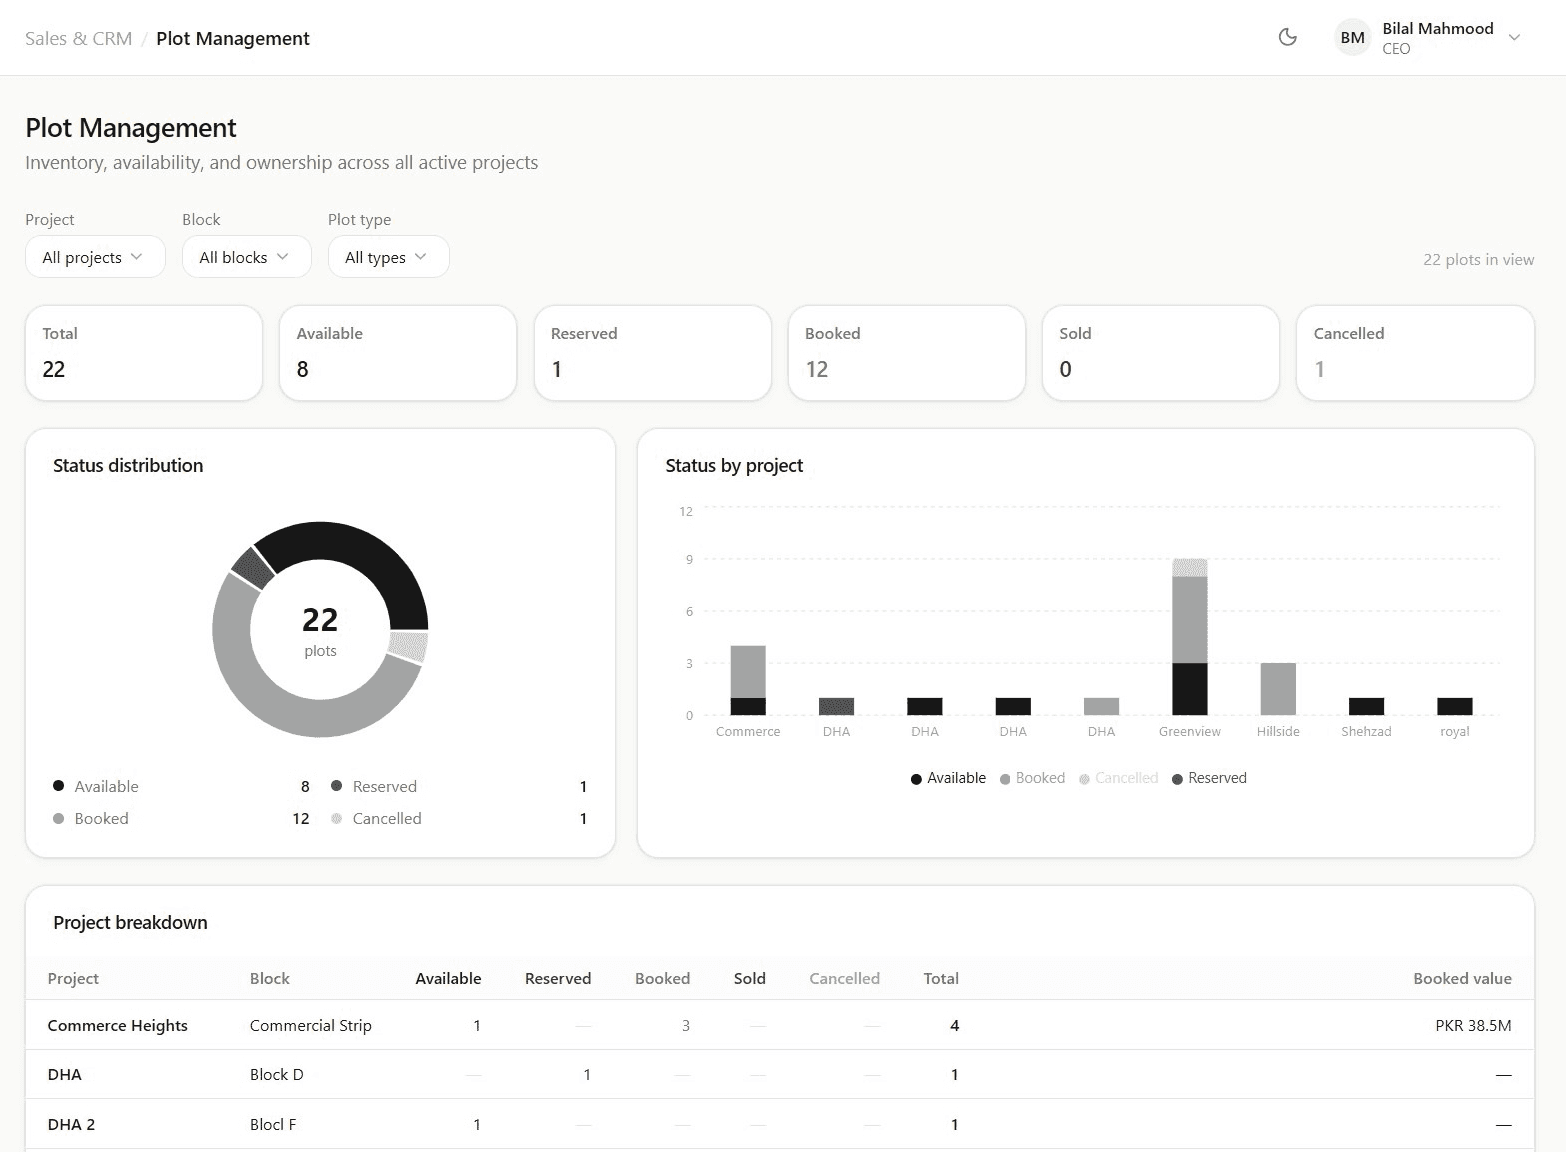The image size is (1566, 1152).
Task: Toggle Reserved series in Status by project legend
Action: pyautogui.click(x=1209, y=778)
